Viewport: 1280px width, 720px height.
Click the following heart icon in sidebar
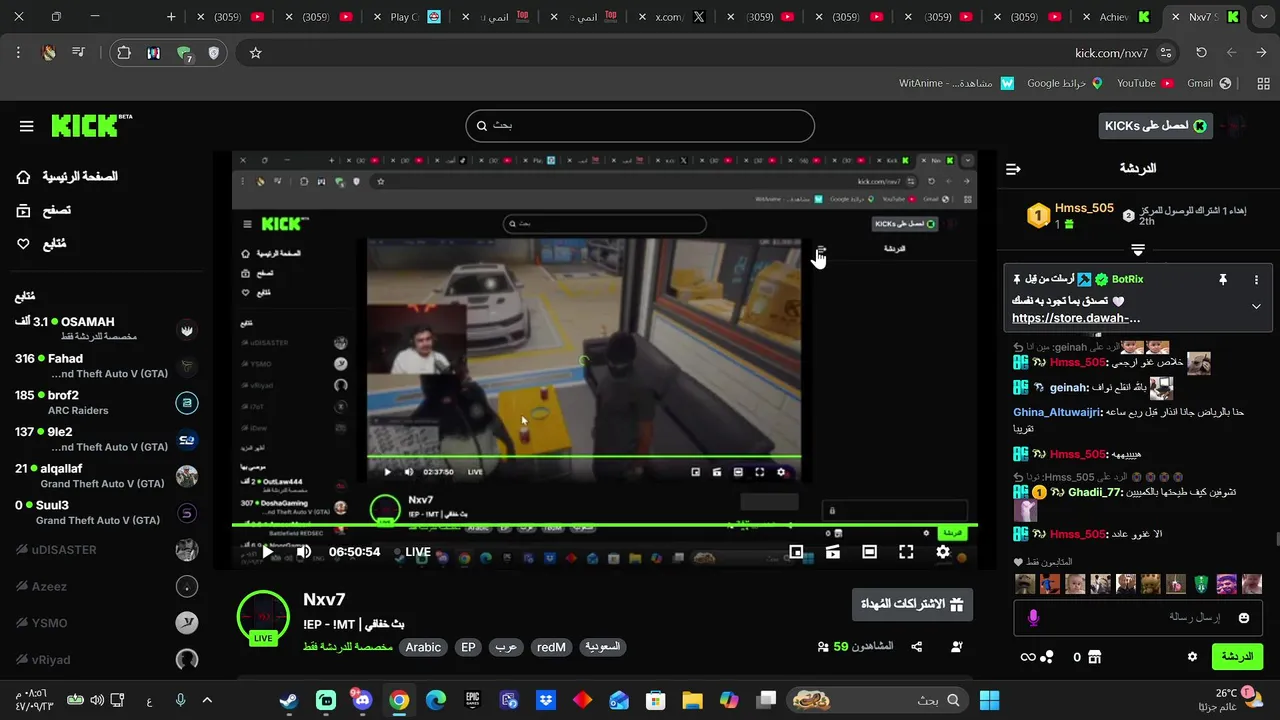(24, 244)
